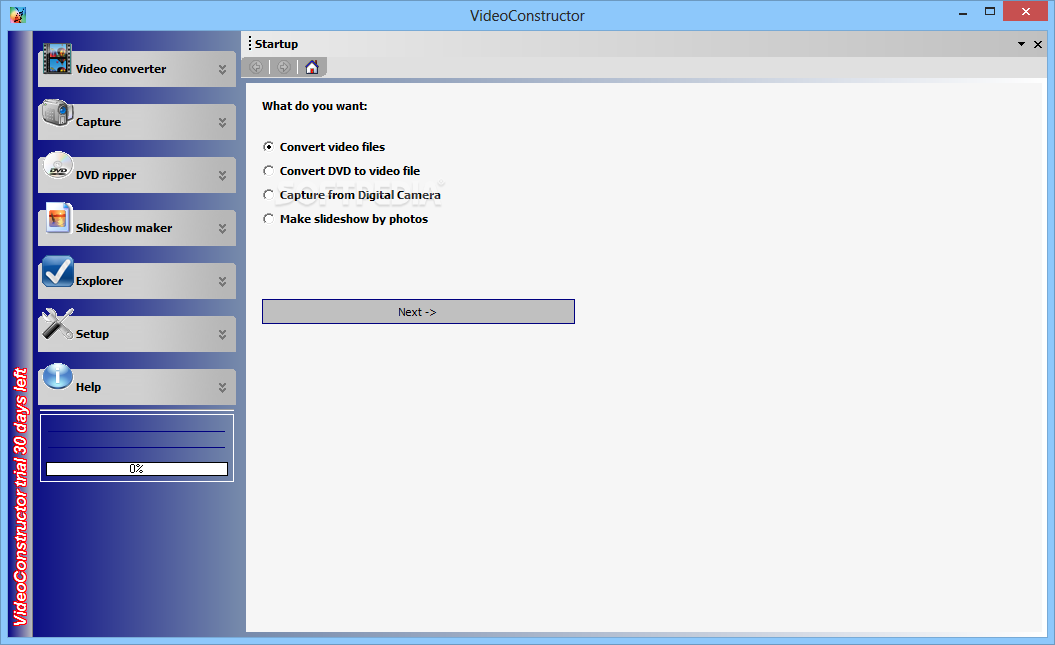Click the Video converter film strip icon

[57, 59]
